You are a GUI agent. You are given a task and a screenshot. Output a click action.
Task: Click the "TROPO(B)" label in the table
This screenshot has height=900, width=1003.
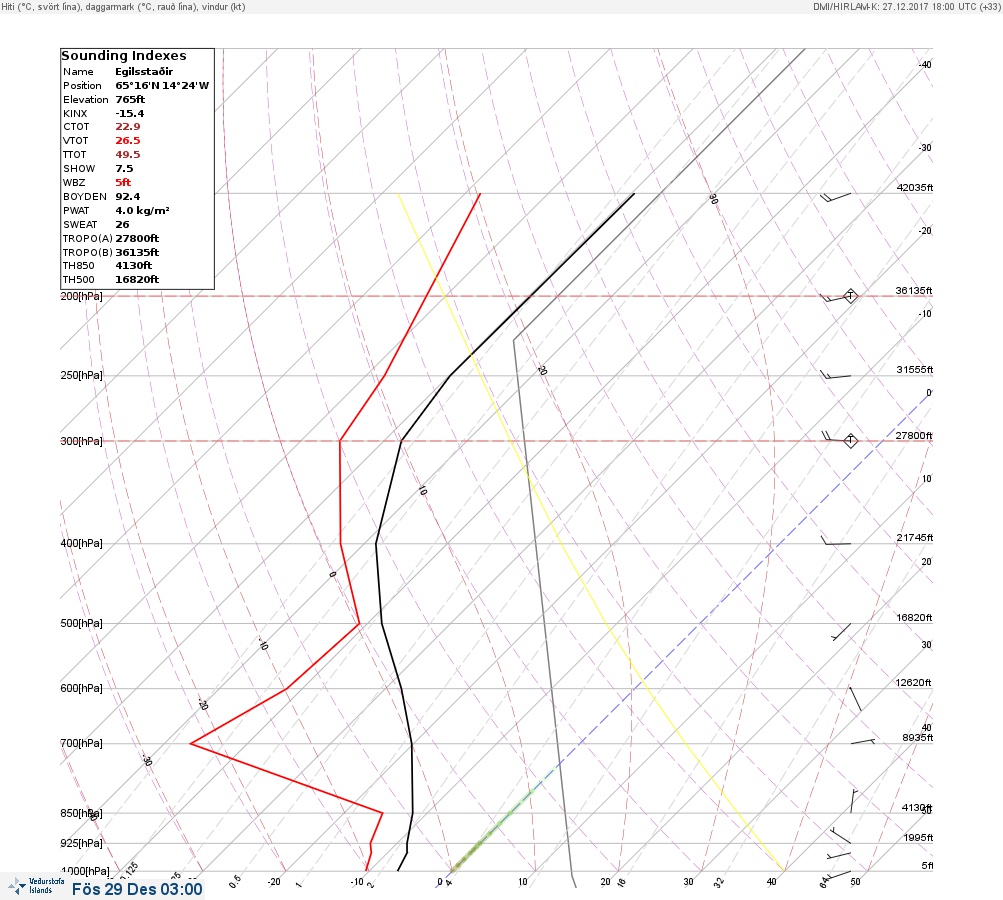(88, 253)
